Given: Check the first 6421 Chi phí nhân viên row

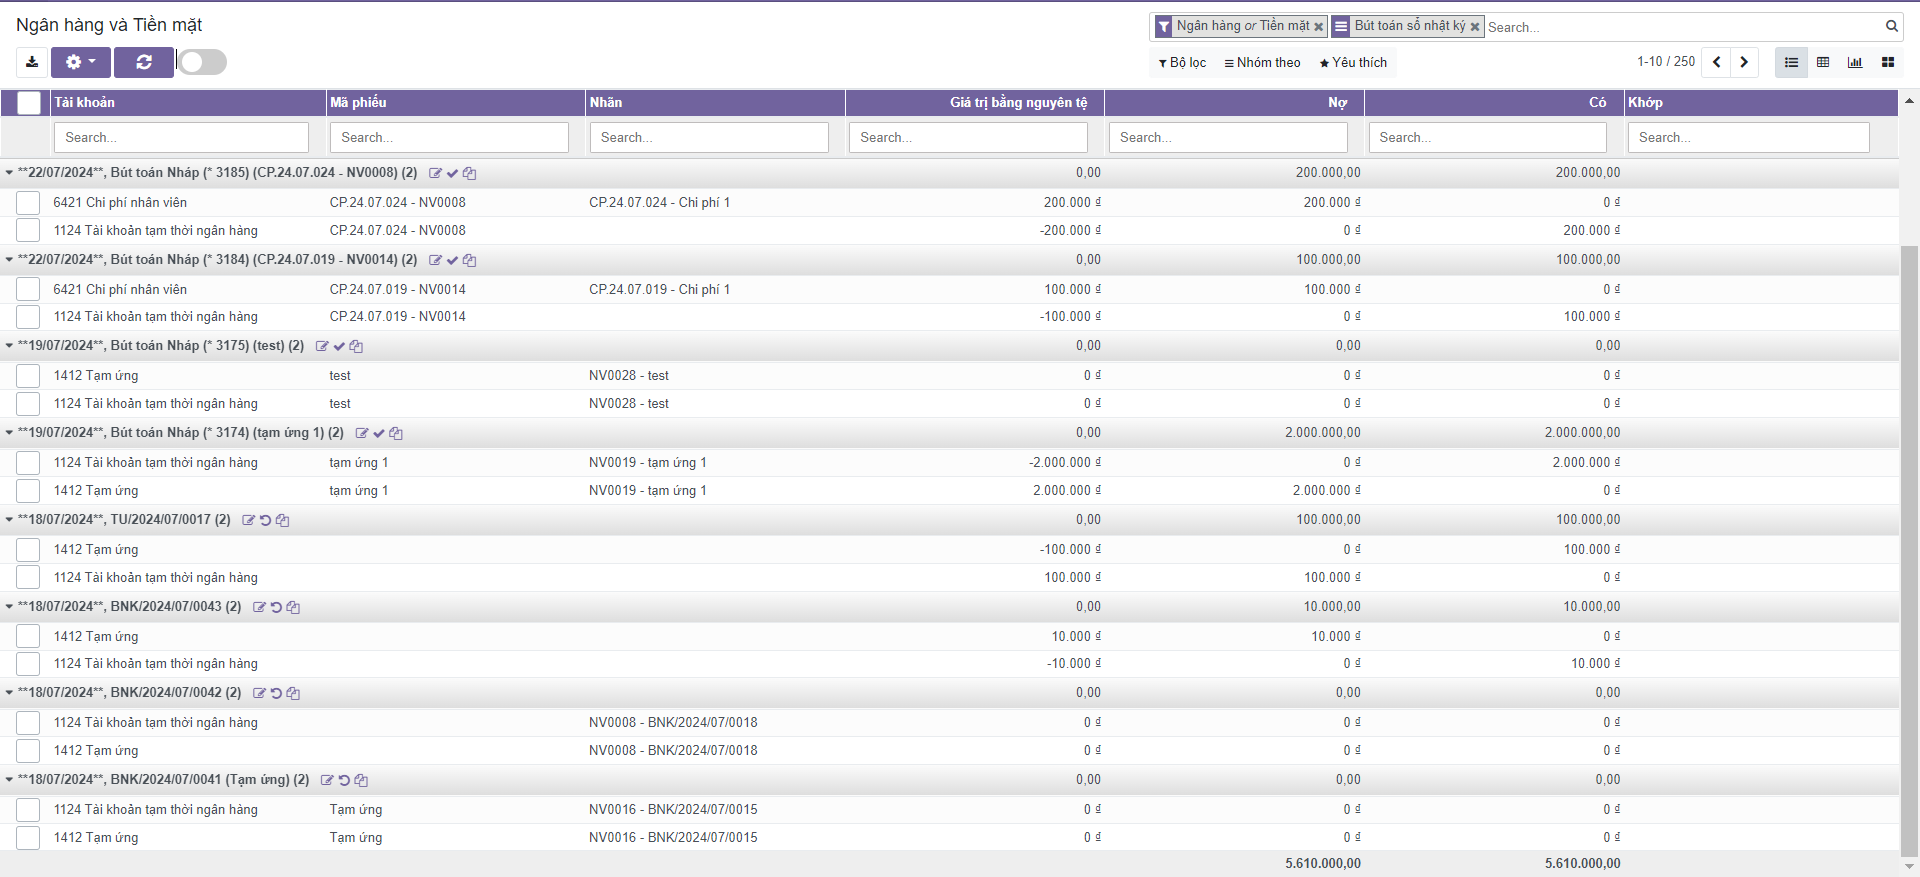Looking at the screenshot, I should [x=28, y=203].
